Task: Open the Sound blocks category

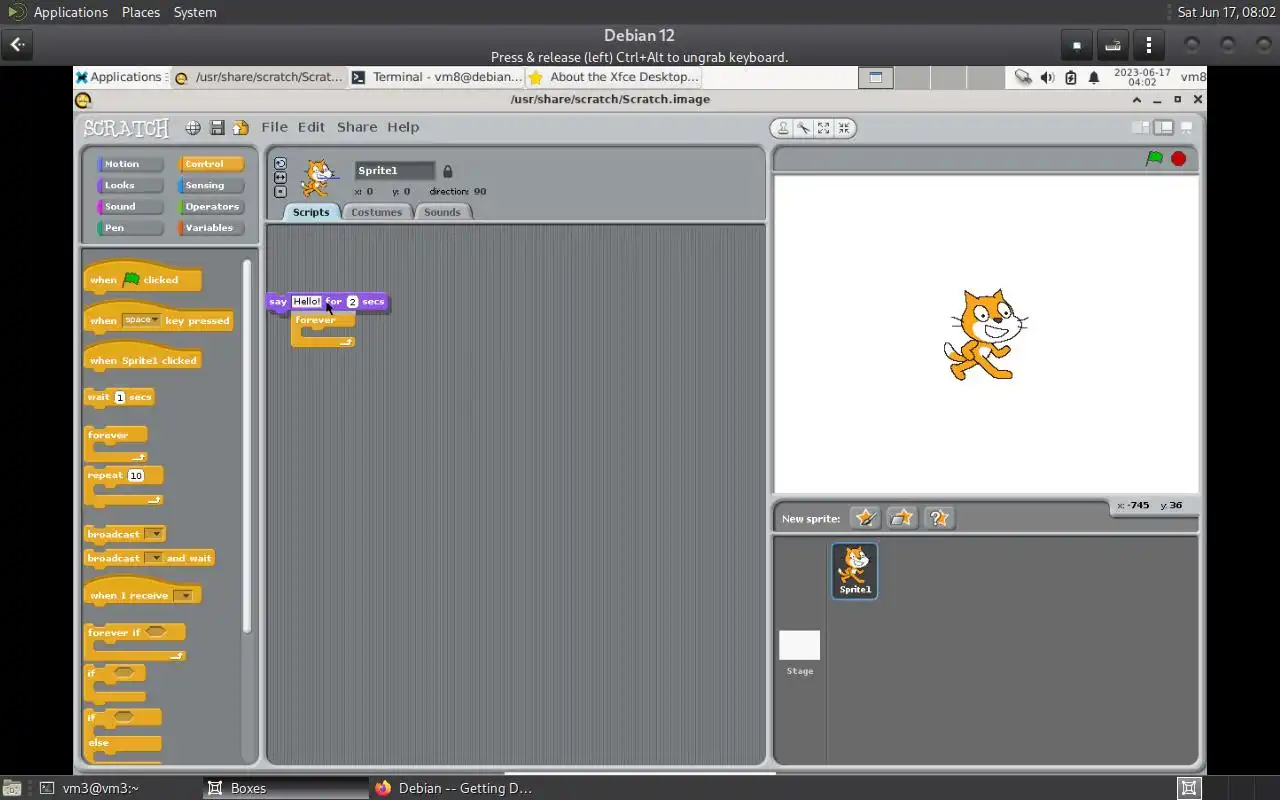Action: [129, 207]
